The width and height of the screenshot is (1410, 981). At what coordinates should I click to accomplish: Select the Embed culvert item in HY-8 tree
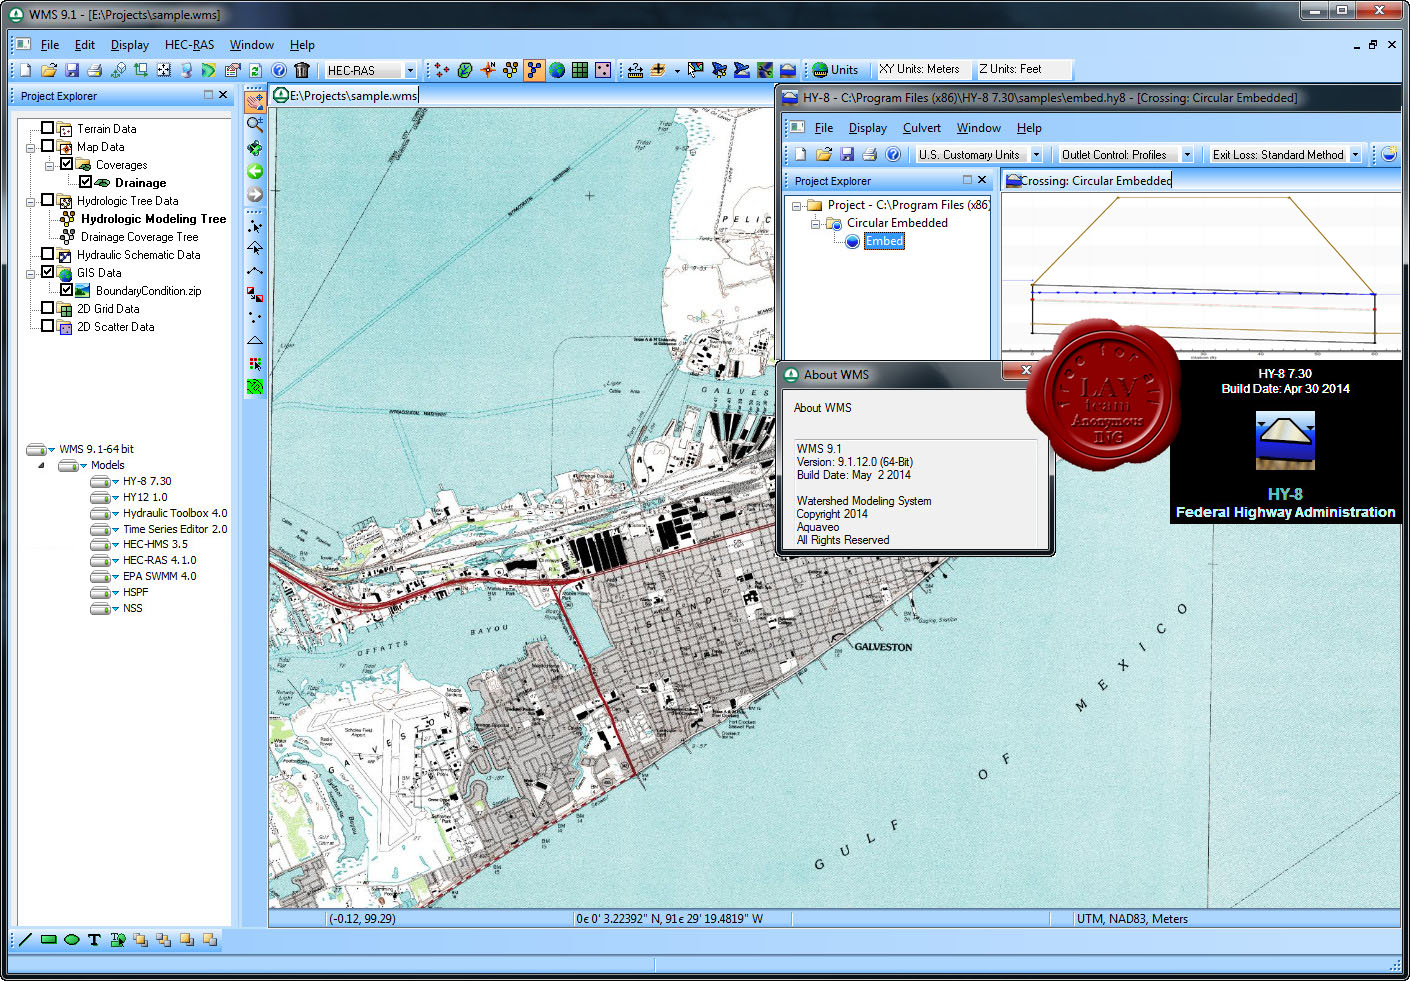(884, 241)
